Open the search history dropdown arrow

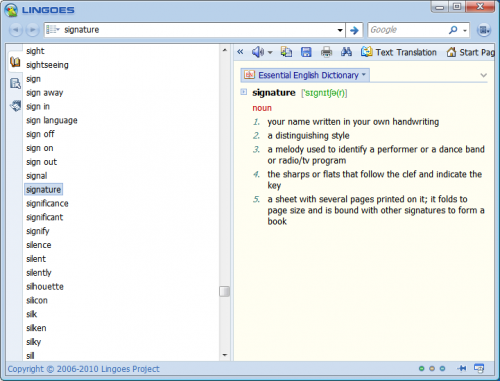[340, 30]
